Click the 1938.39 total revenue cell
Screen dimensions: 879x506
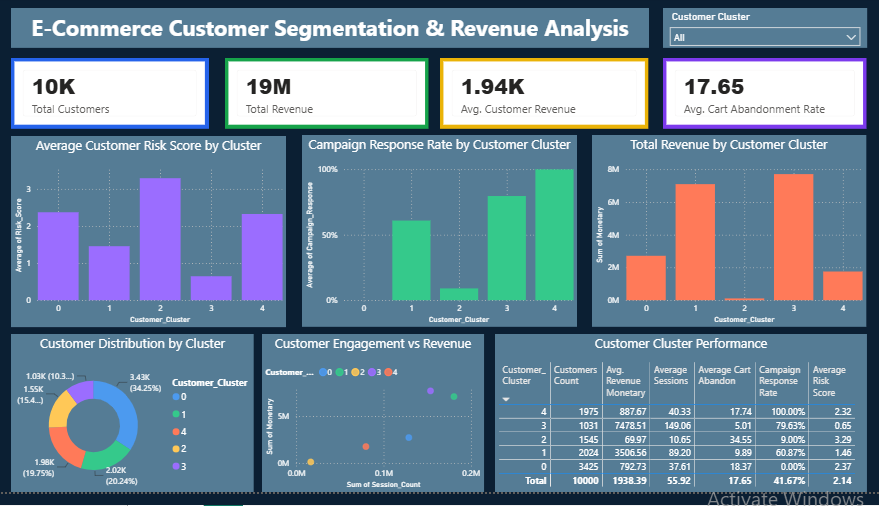(628, 481)
